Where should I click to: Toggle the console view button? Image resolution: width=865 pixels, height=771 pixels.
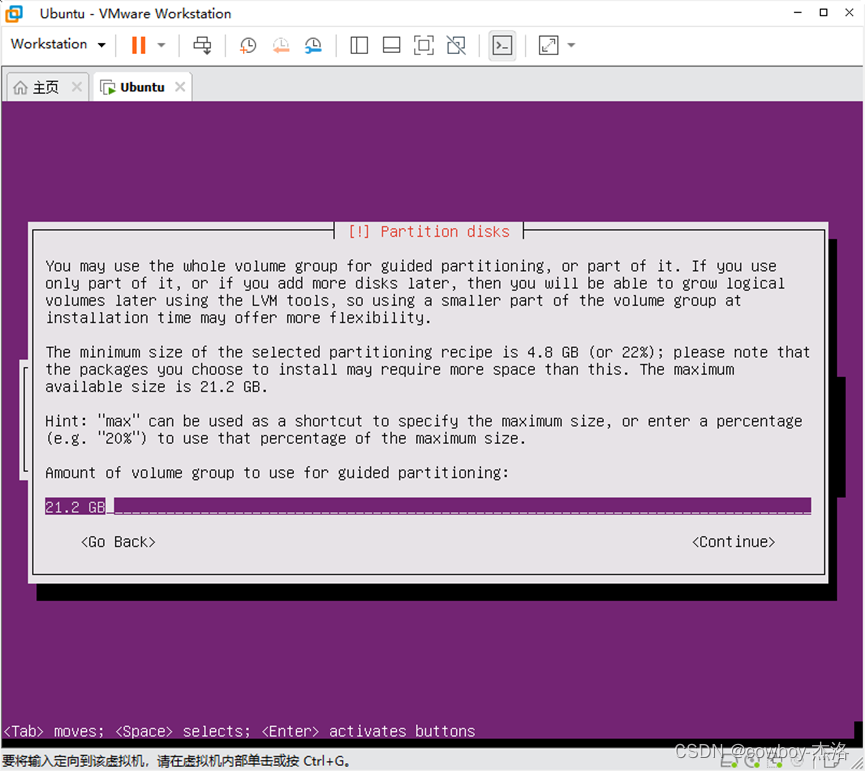(502, 45)
